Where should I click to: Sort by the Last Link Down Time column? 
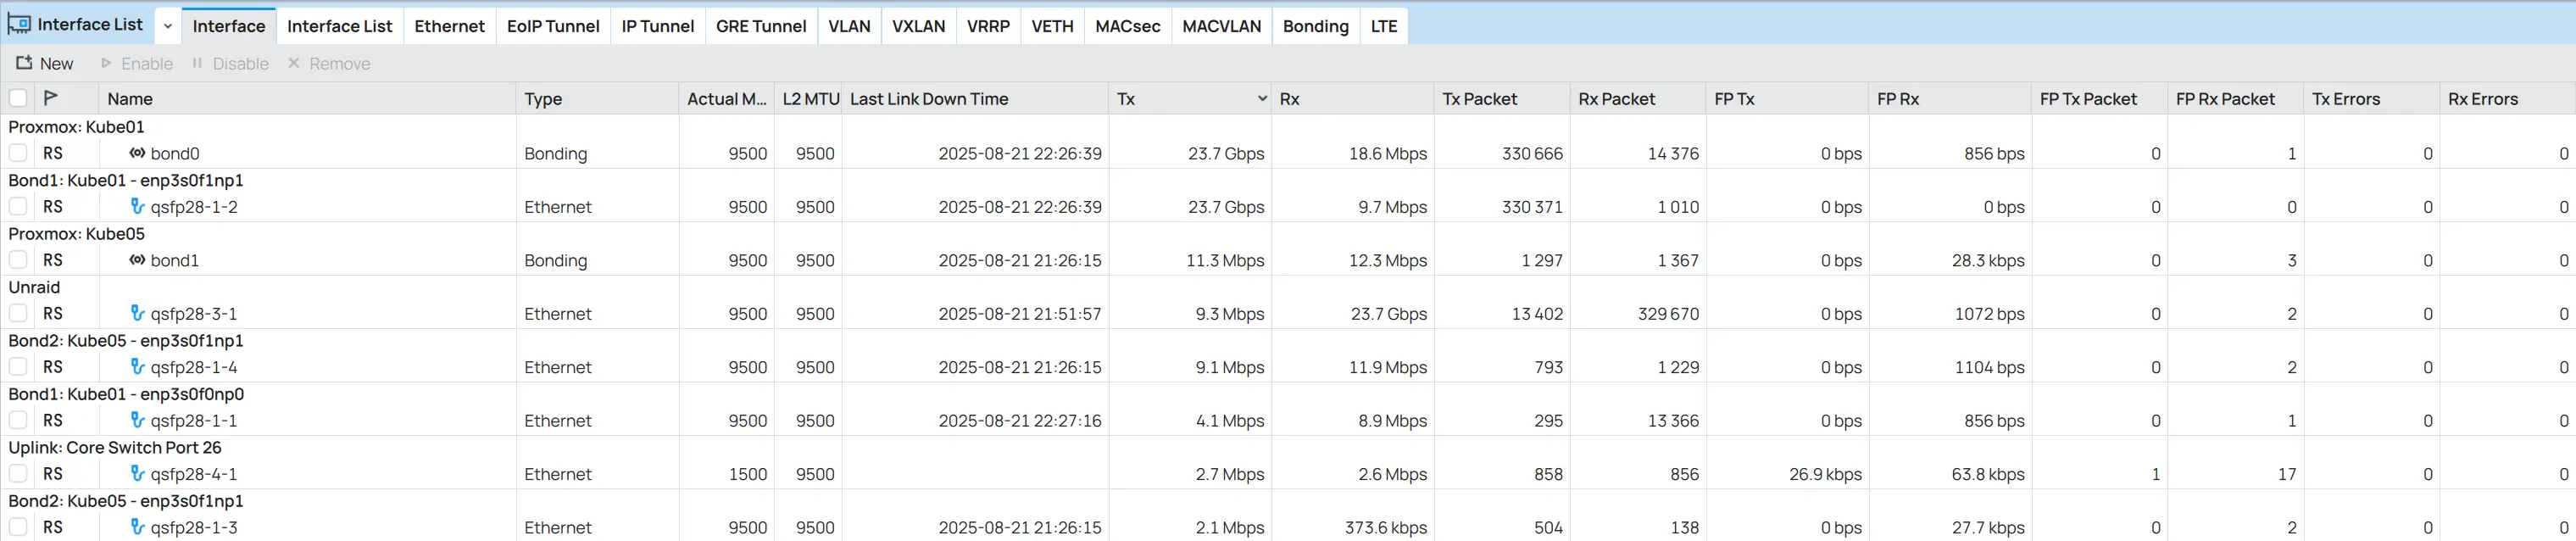tap(928, 99)
